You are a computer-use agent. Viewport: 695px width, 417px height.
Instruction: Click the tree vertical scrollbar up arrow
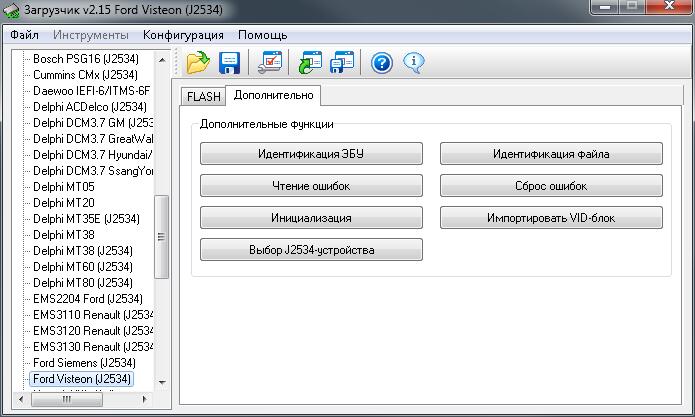point(162,59)
